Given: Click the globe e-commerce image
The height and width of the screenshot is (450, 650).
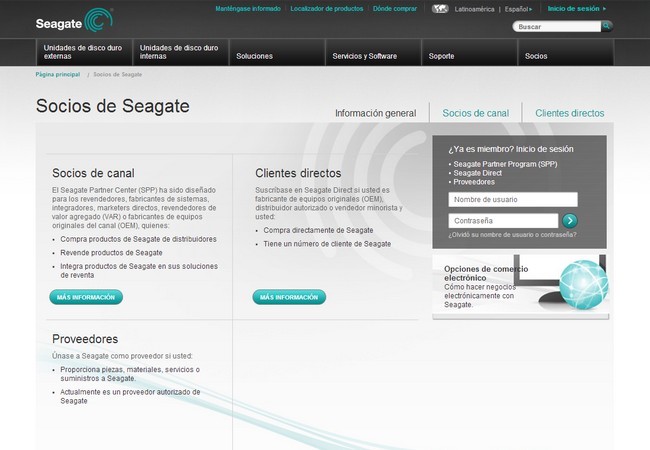Looking at the screenshot, I should [x=584, y=284].
